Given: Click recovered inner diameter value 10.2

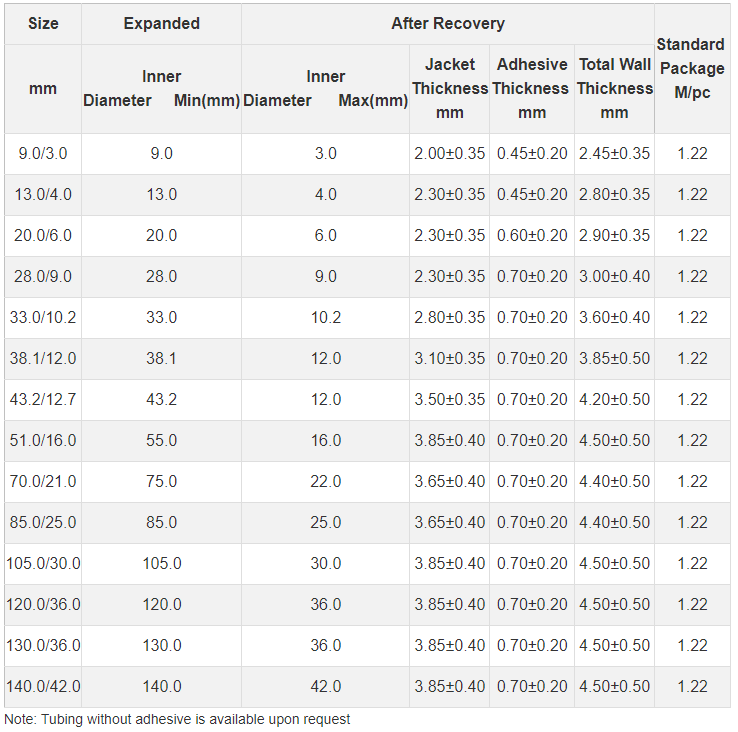Looking at the screenshot, I should (326, 317).
